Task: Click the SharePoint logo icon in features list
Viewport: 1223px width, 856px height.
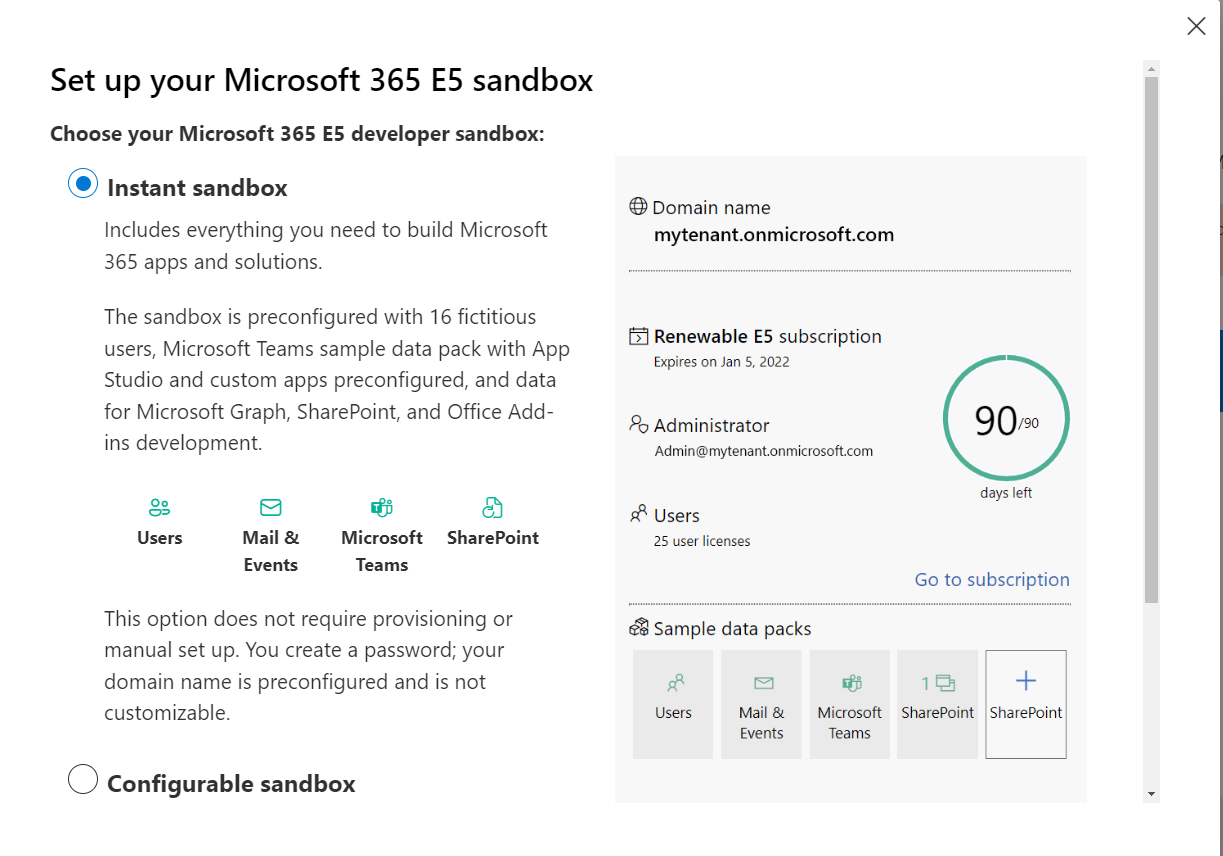Action: (492, 507)
